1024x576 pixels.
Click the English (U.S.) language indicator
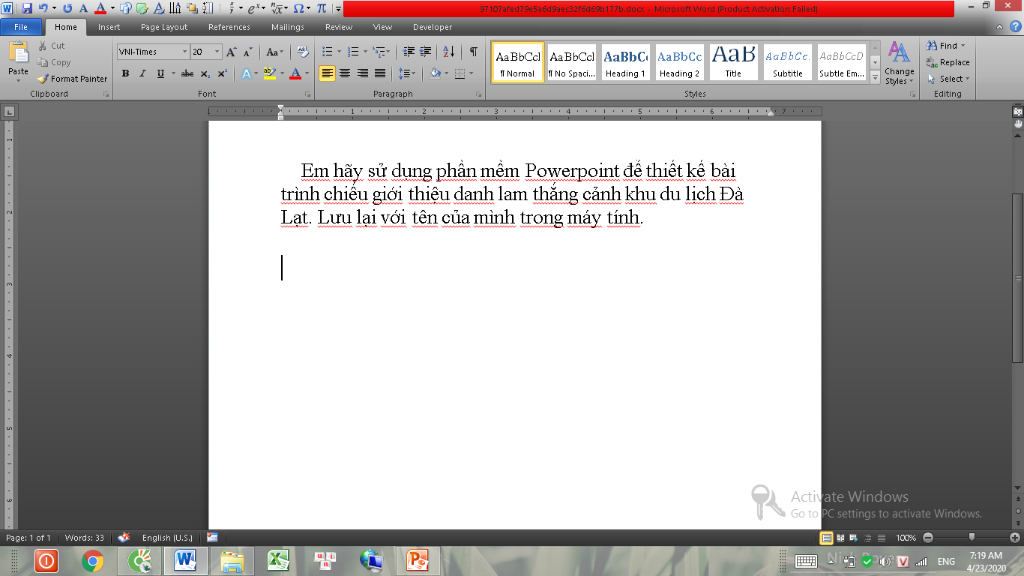[x=167, y=537]
